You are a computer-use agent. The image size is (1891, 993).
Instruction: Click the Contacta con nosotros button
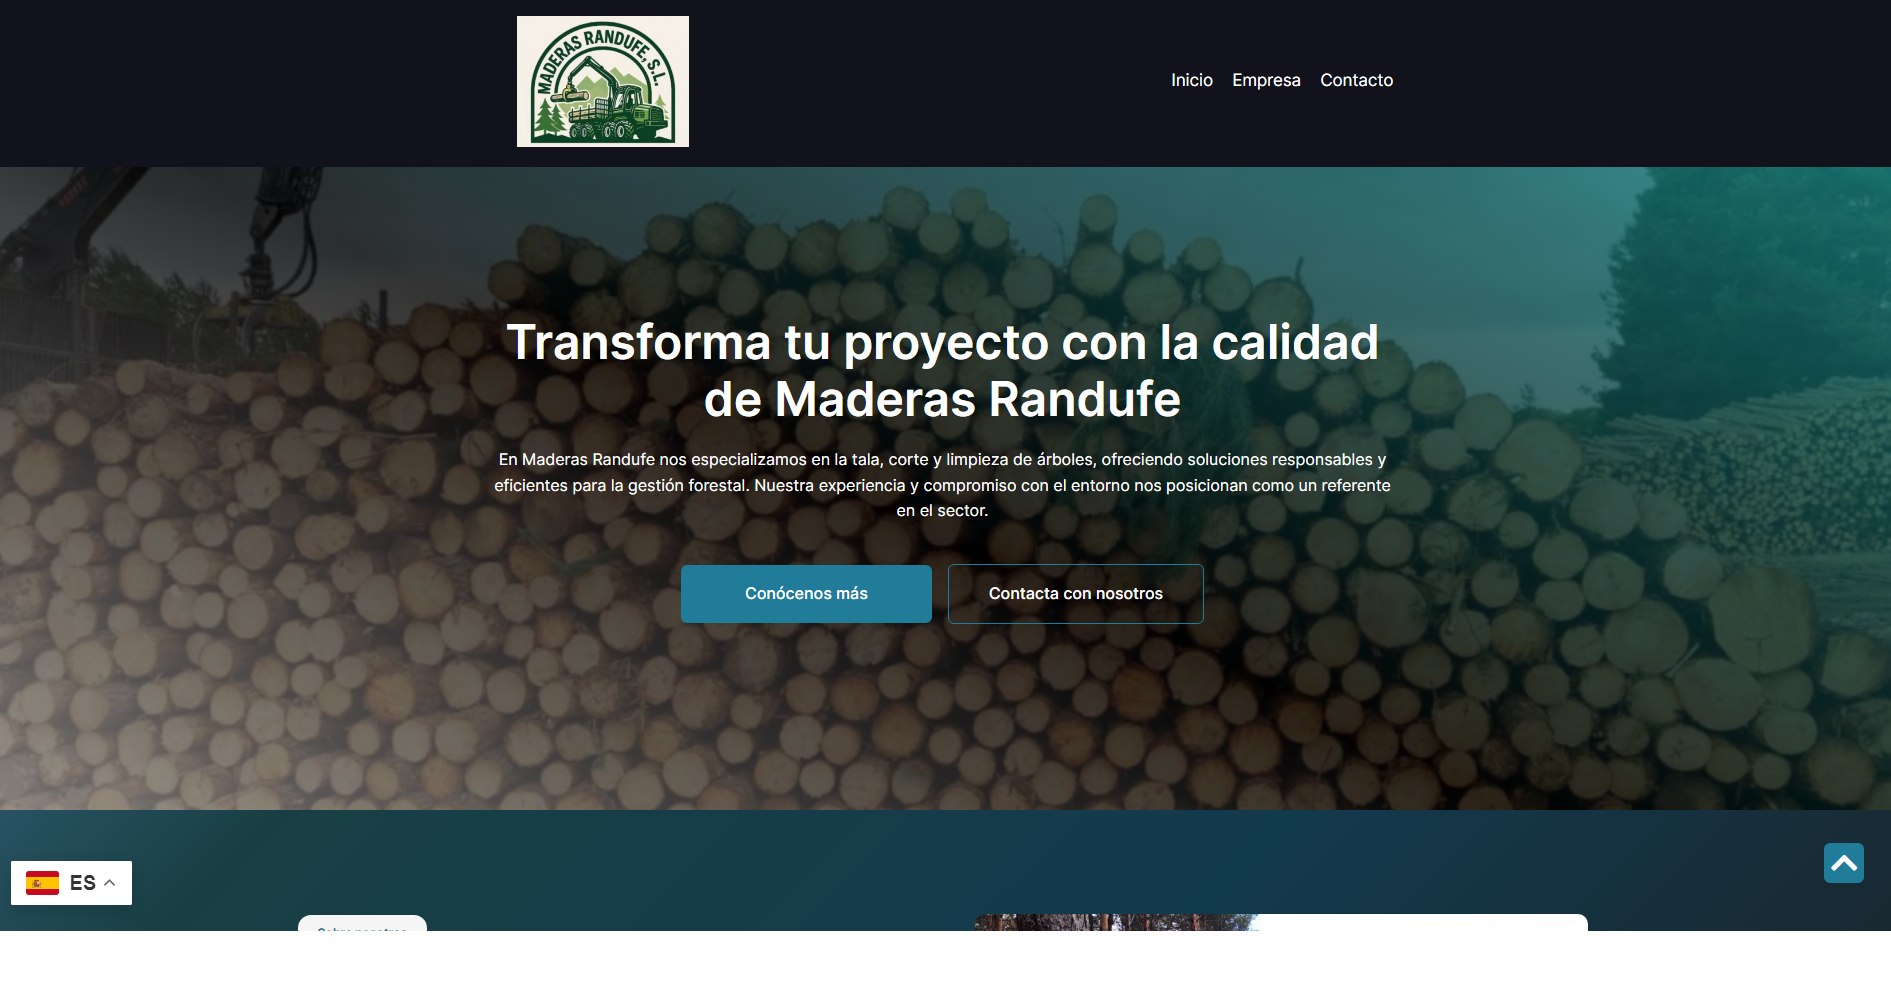(x=1076, y=594)
